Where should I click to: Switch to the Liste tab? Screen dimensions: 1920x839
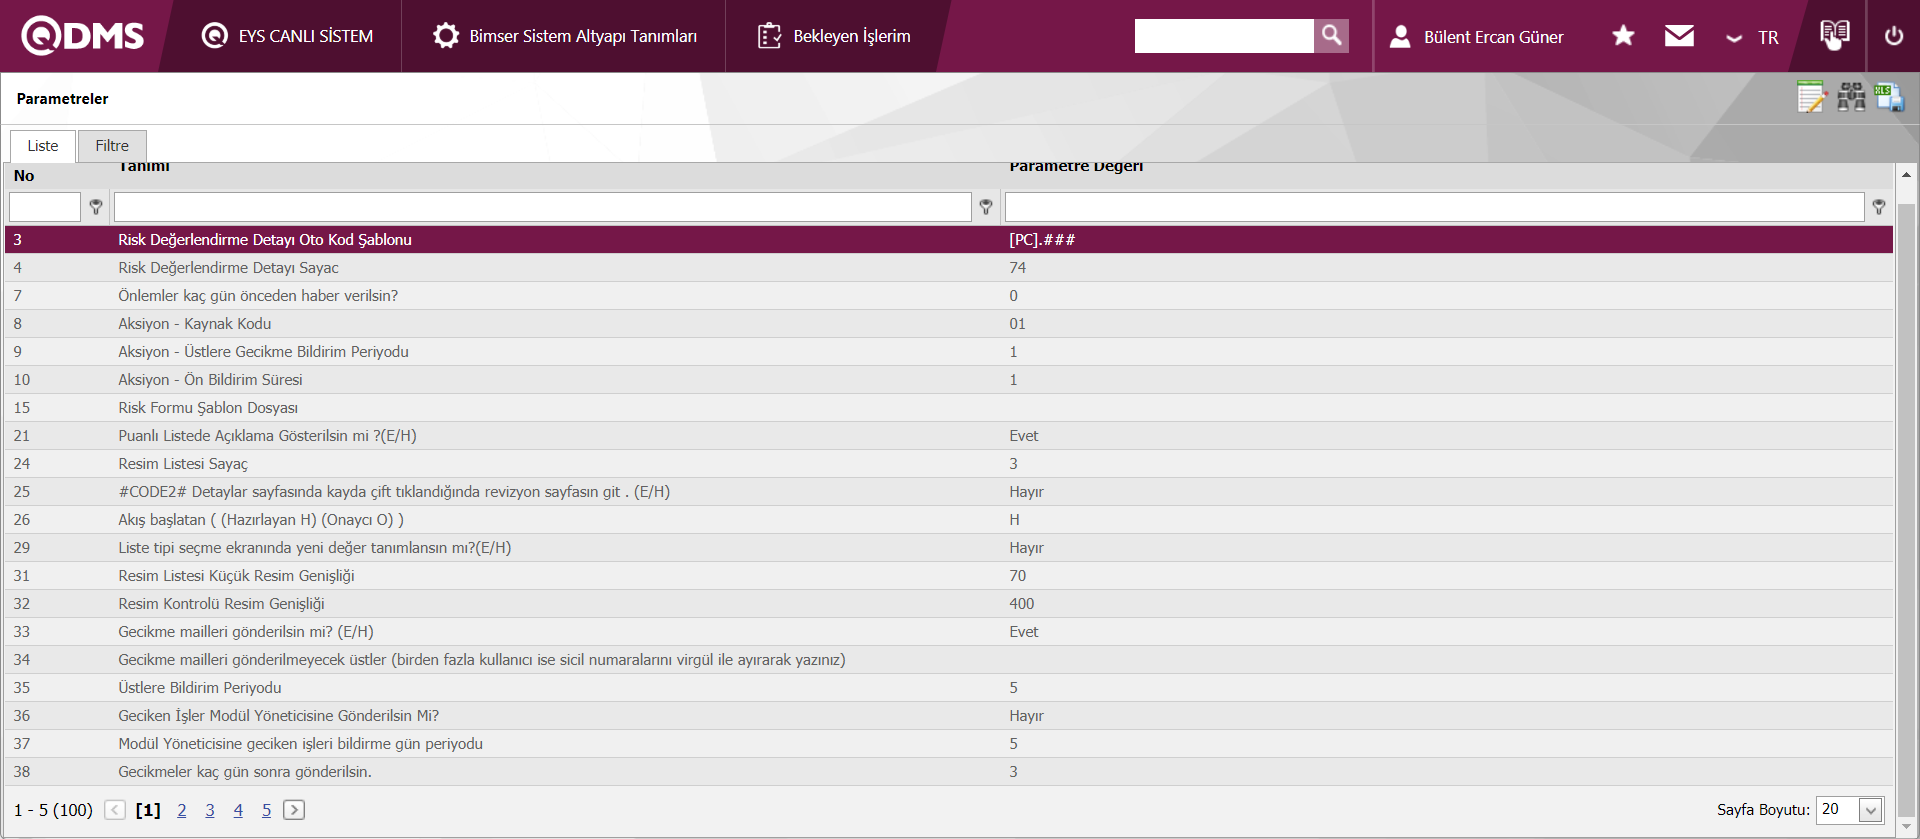43,146
